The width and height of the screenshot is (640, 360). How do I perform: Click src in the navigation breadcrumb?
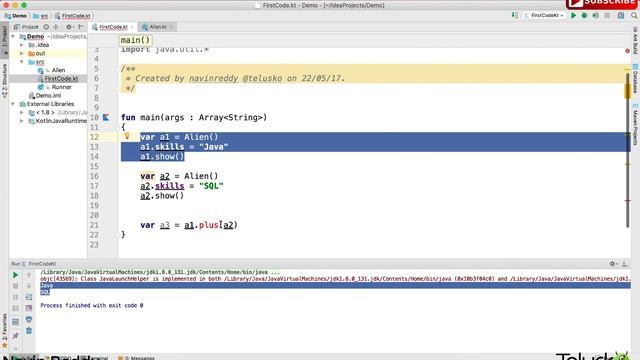pos(40,16)
